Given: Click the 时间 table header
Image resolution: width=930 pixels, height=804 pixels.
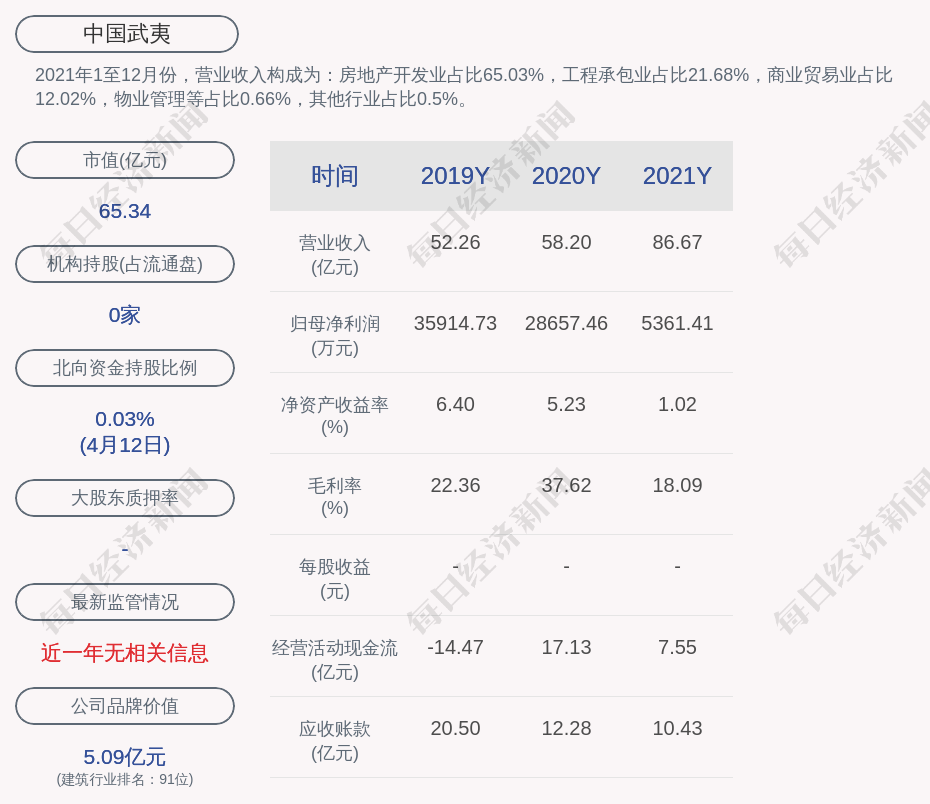Looking at the screenshot, I should click(x=335, y=176).
